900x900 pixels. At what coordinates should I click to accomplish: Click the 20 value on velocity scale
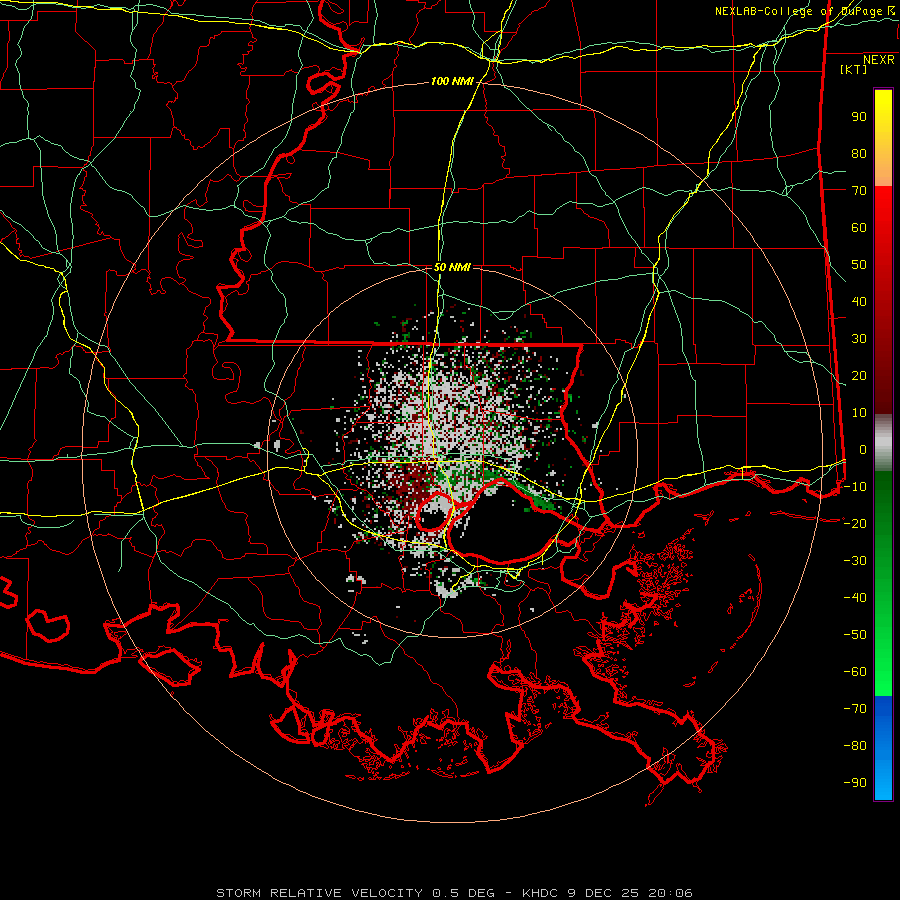859,376
